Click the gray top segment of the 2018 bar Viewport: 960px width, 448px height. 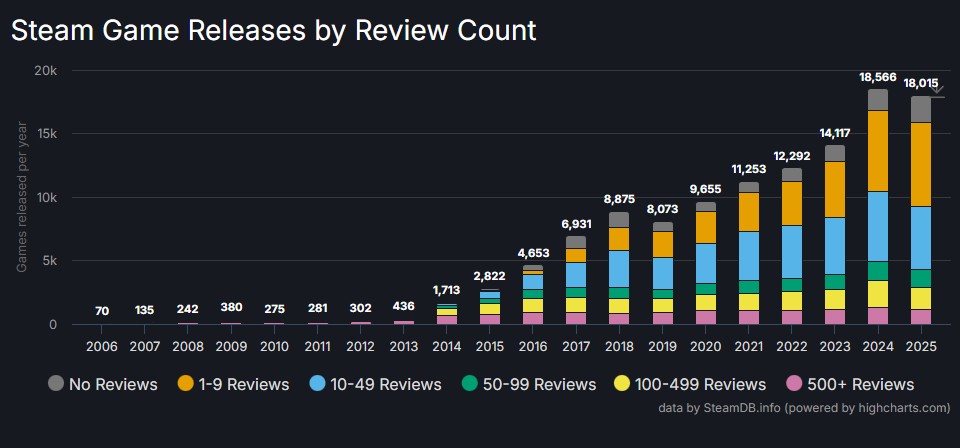619,219
